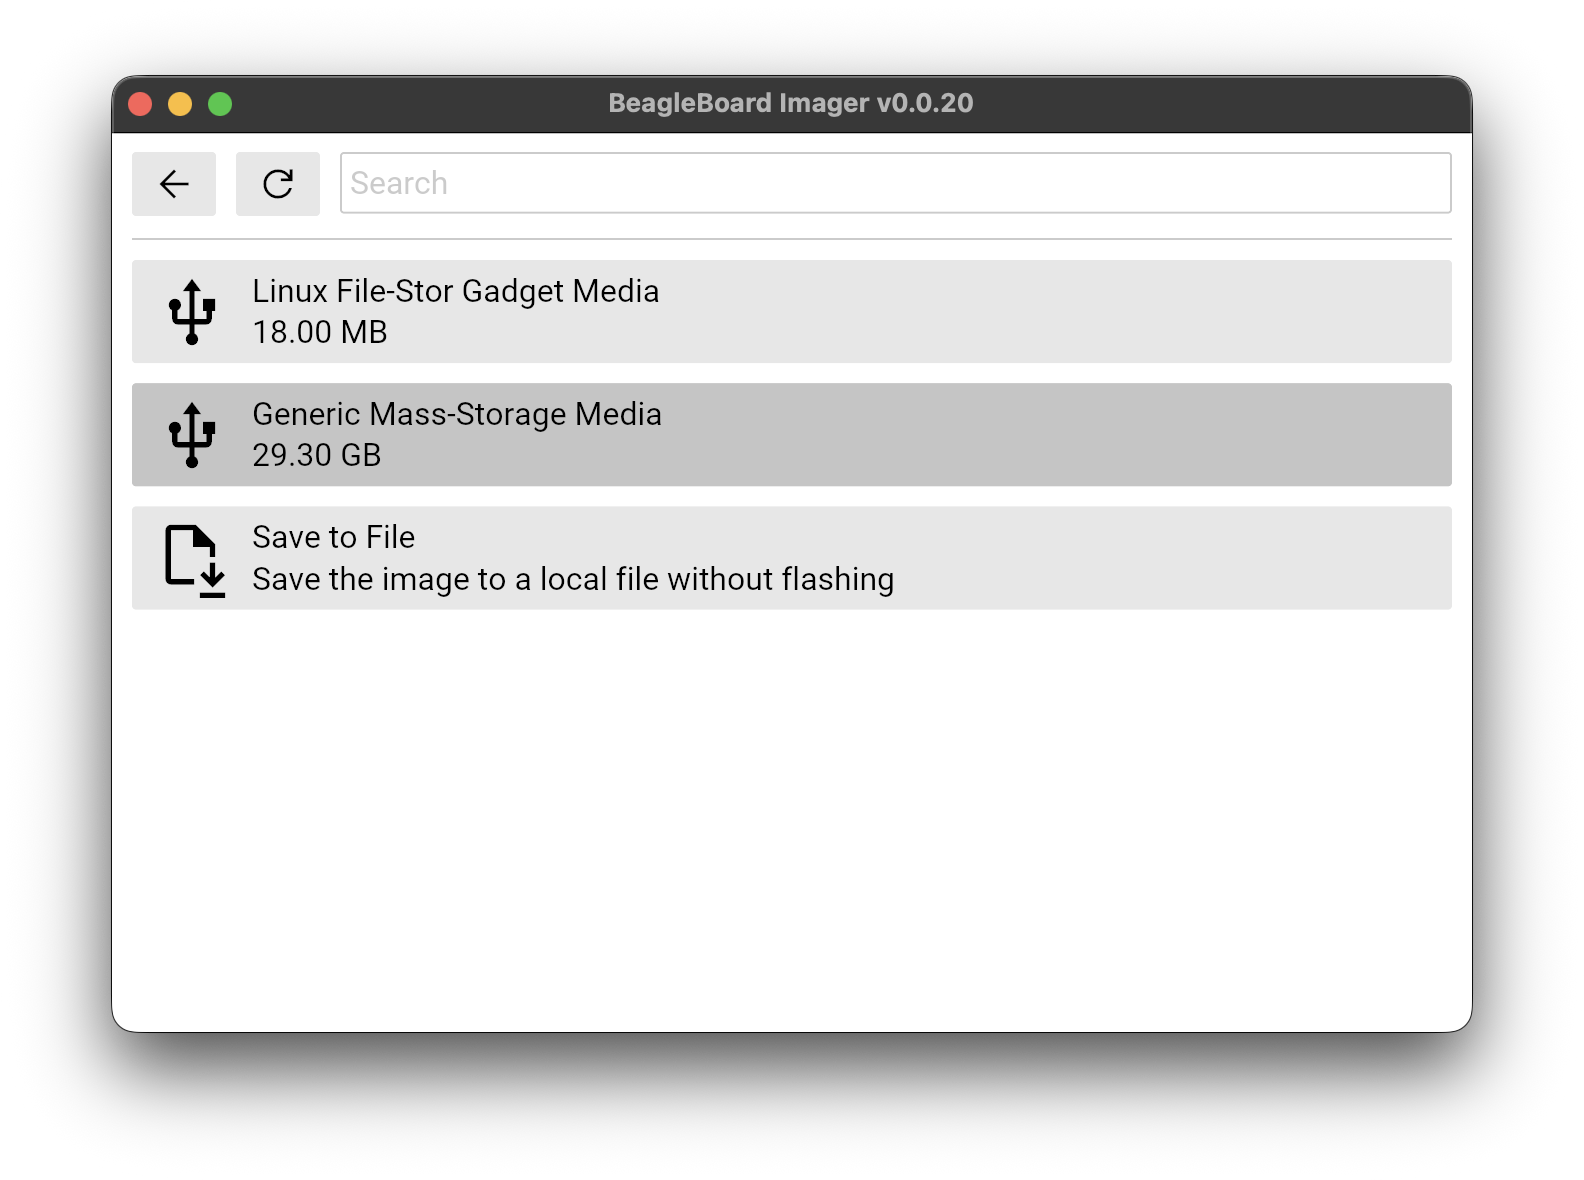Choose the Save to File title
1584x1180 pixels.
333,537
